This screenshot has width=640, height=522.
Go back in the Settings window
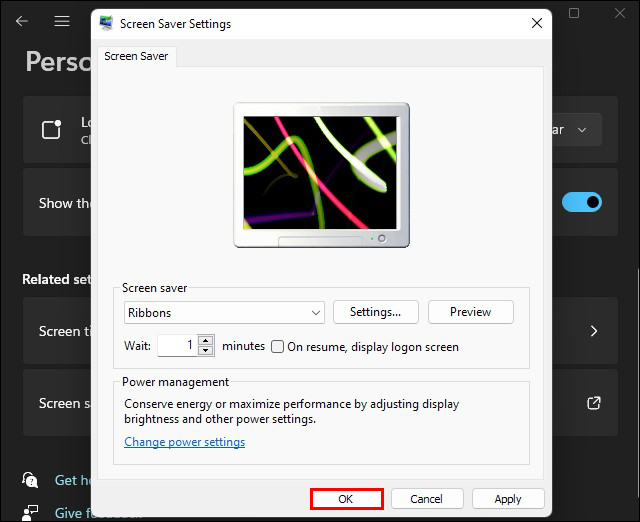point(22,21)
